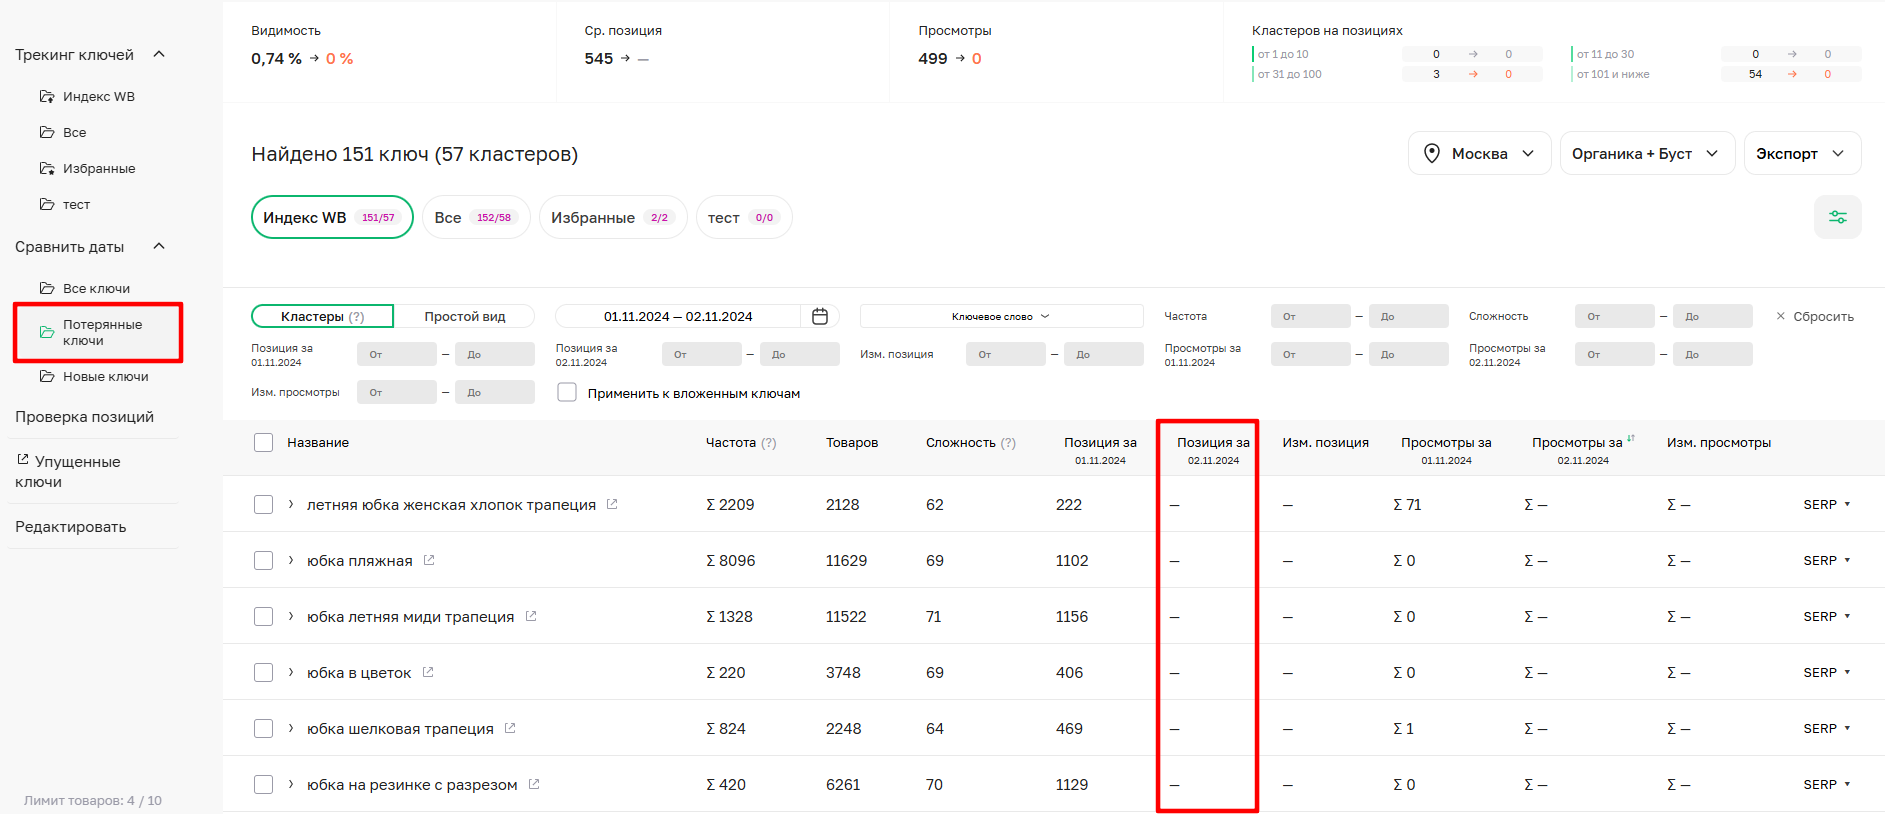Open external link for юбка пляжная

click(429, 560)
